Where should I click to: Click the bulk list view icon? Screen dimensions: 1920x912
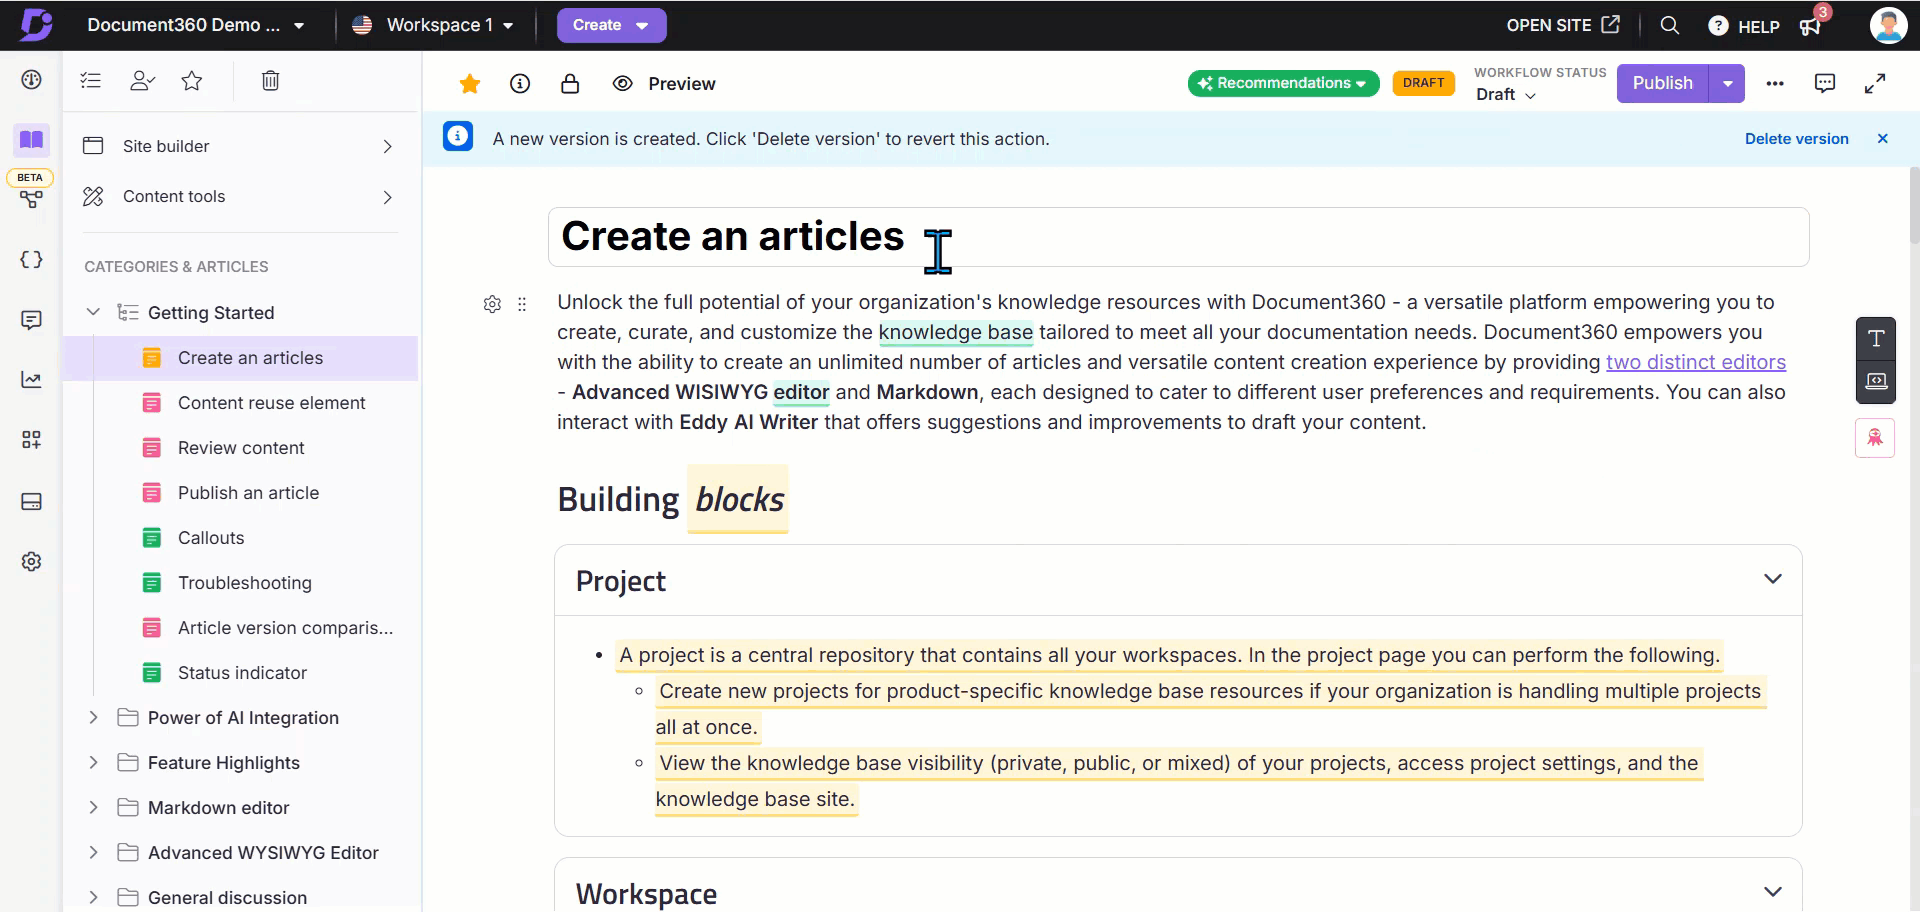[x=91, y=81]
